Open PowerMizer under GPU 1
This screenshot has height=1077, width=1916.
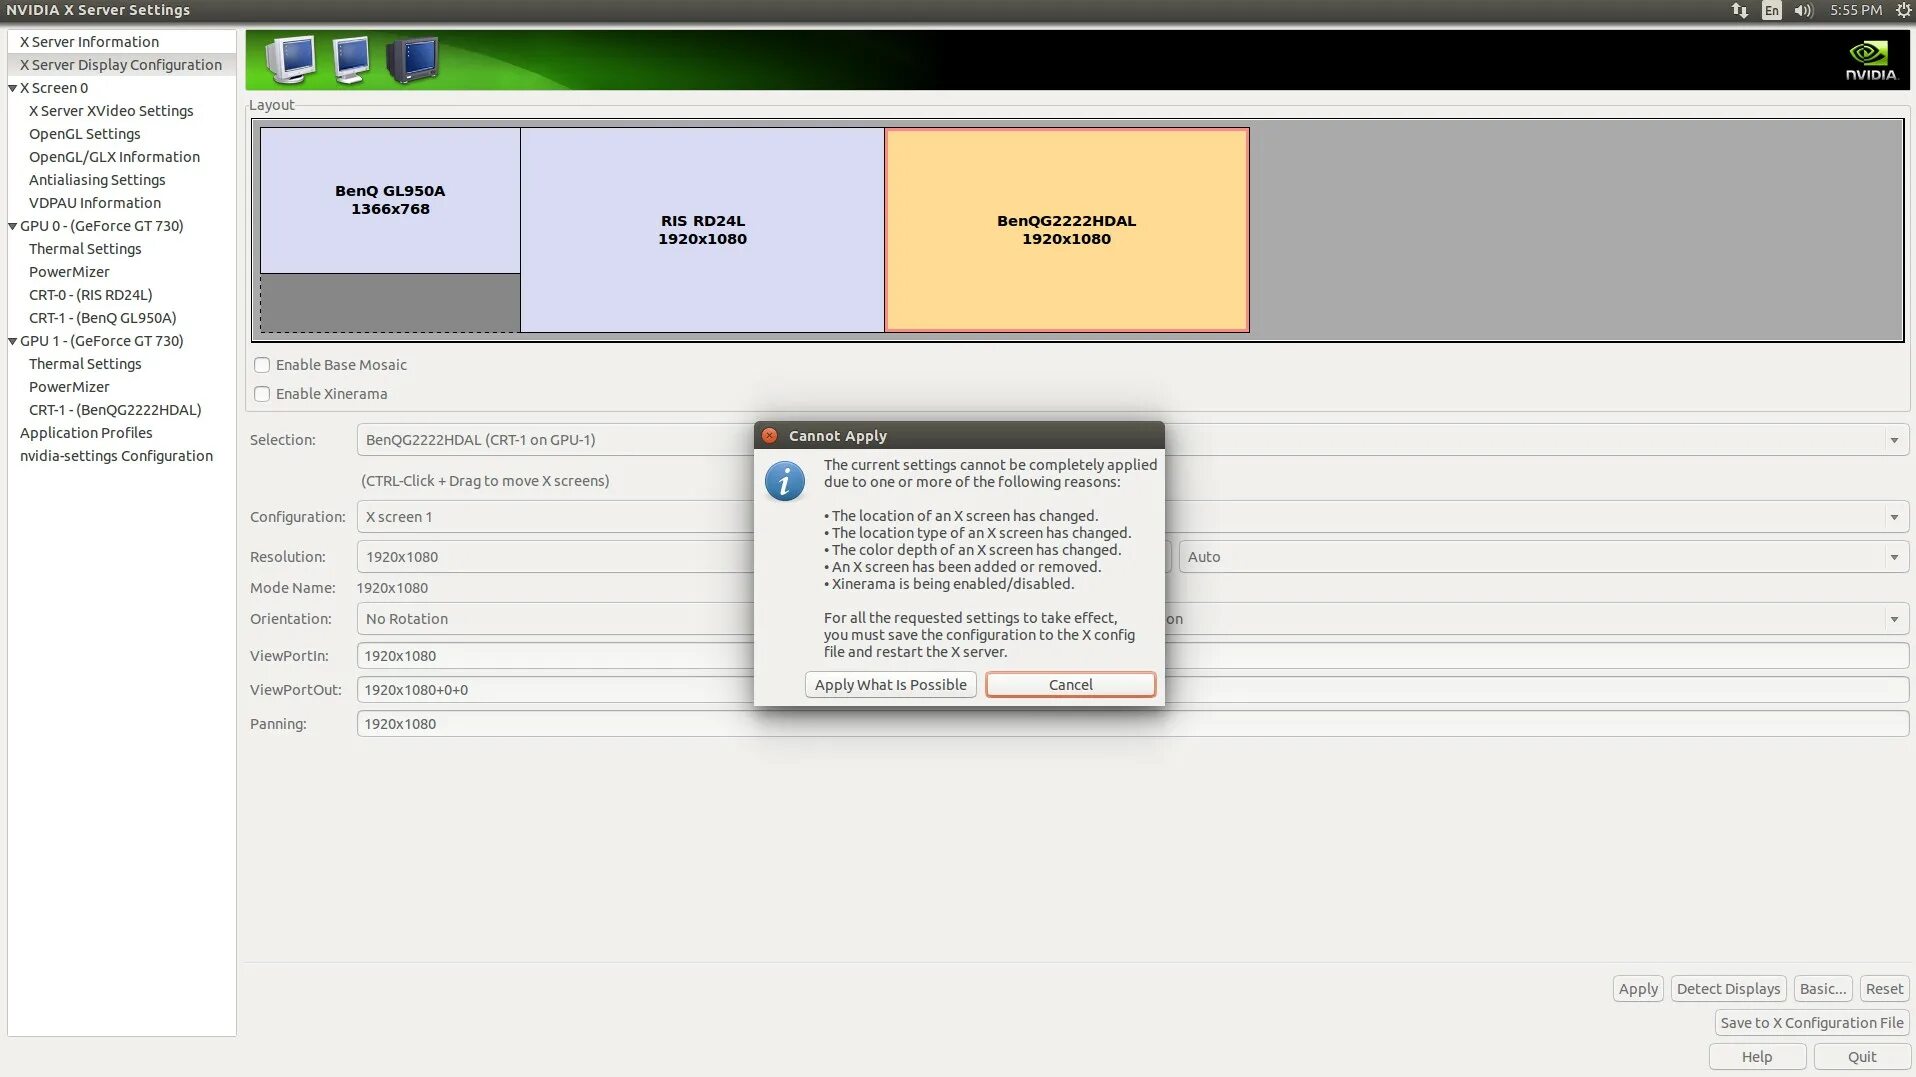coord(69,387)
